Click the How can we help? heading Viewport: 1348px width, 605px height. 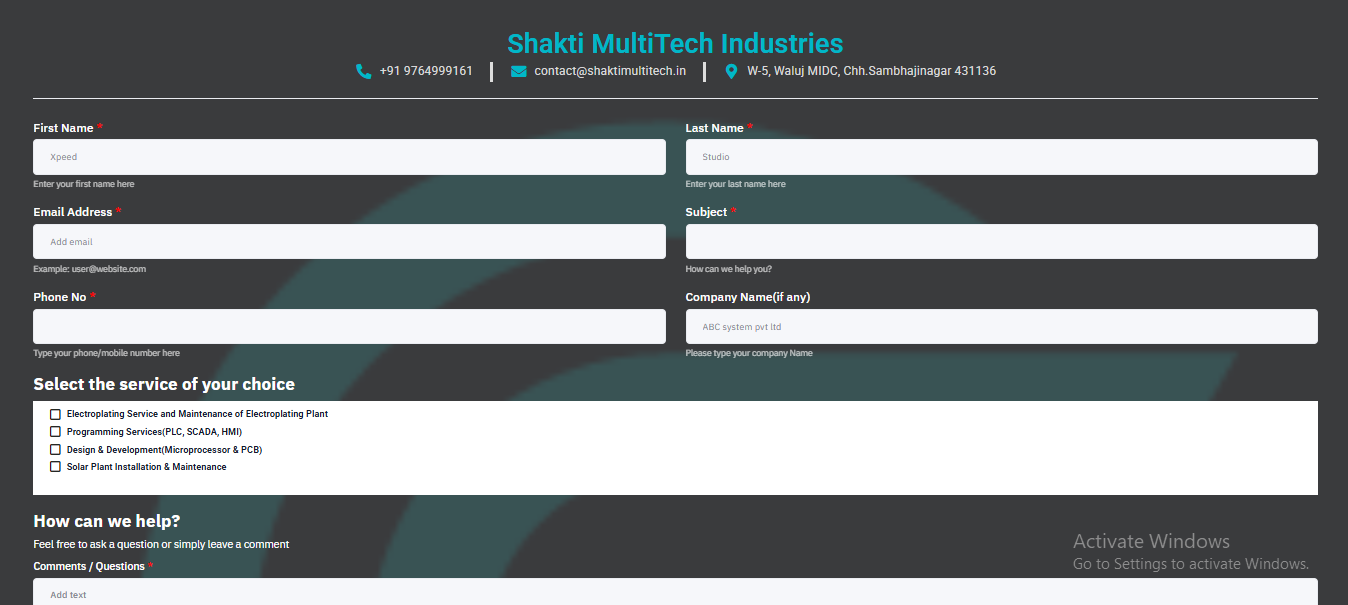tap(107, 521)
